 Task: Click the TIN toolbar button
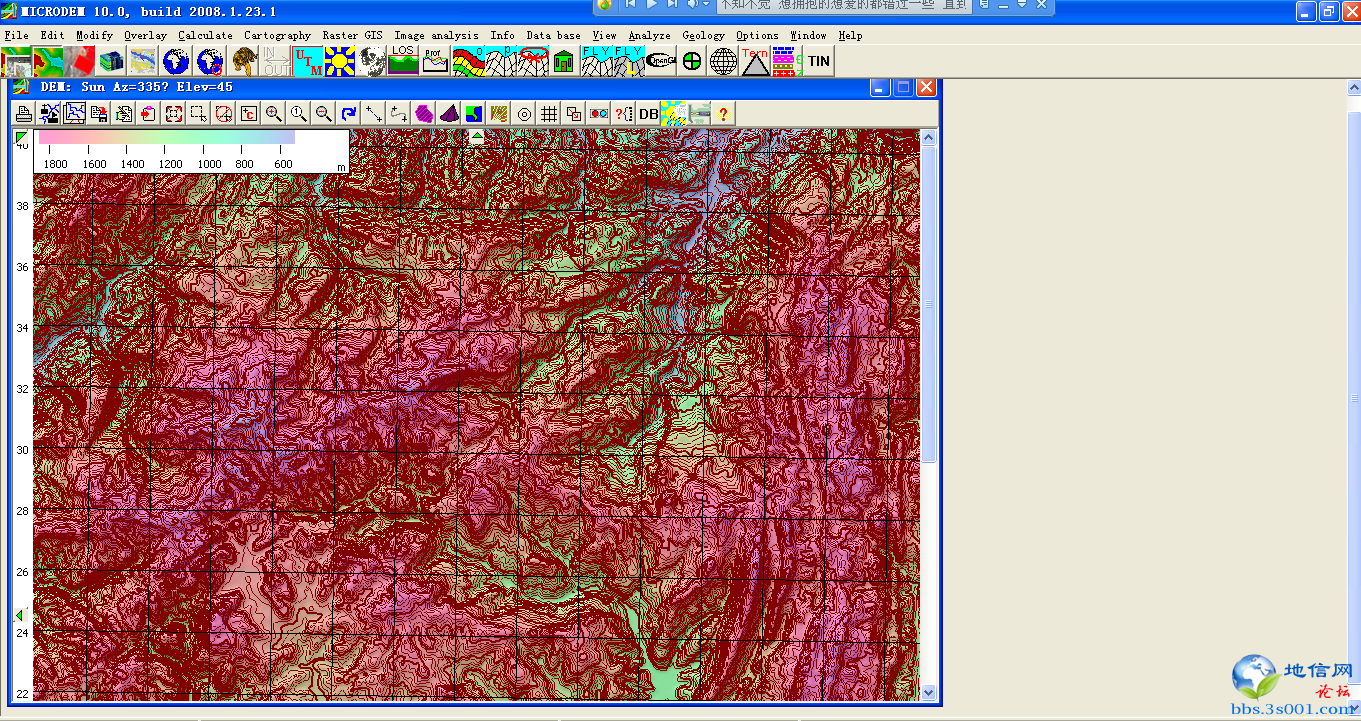click(x=819, y=61)
